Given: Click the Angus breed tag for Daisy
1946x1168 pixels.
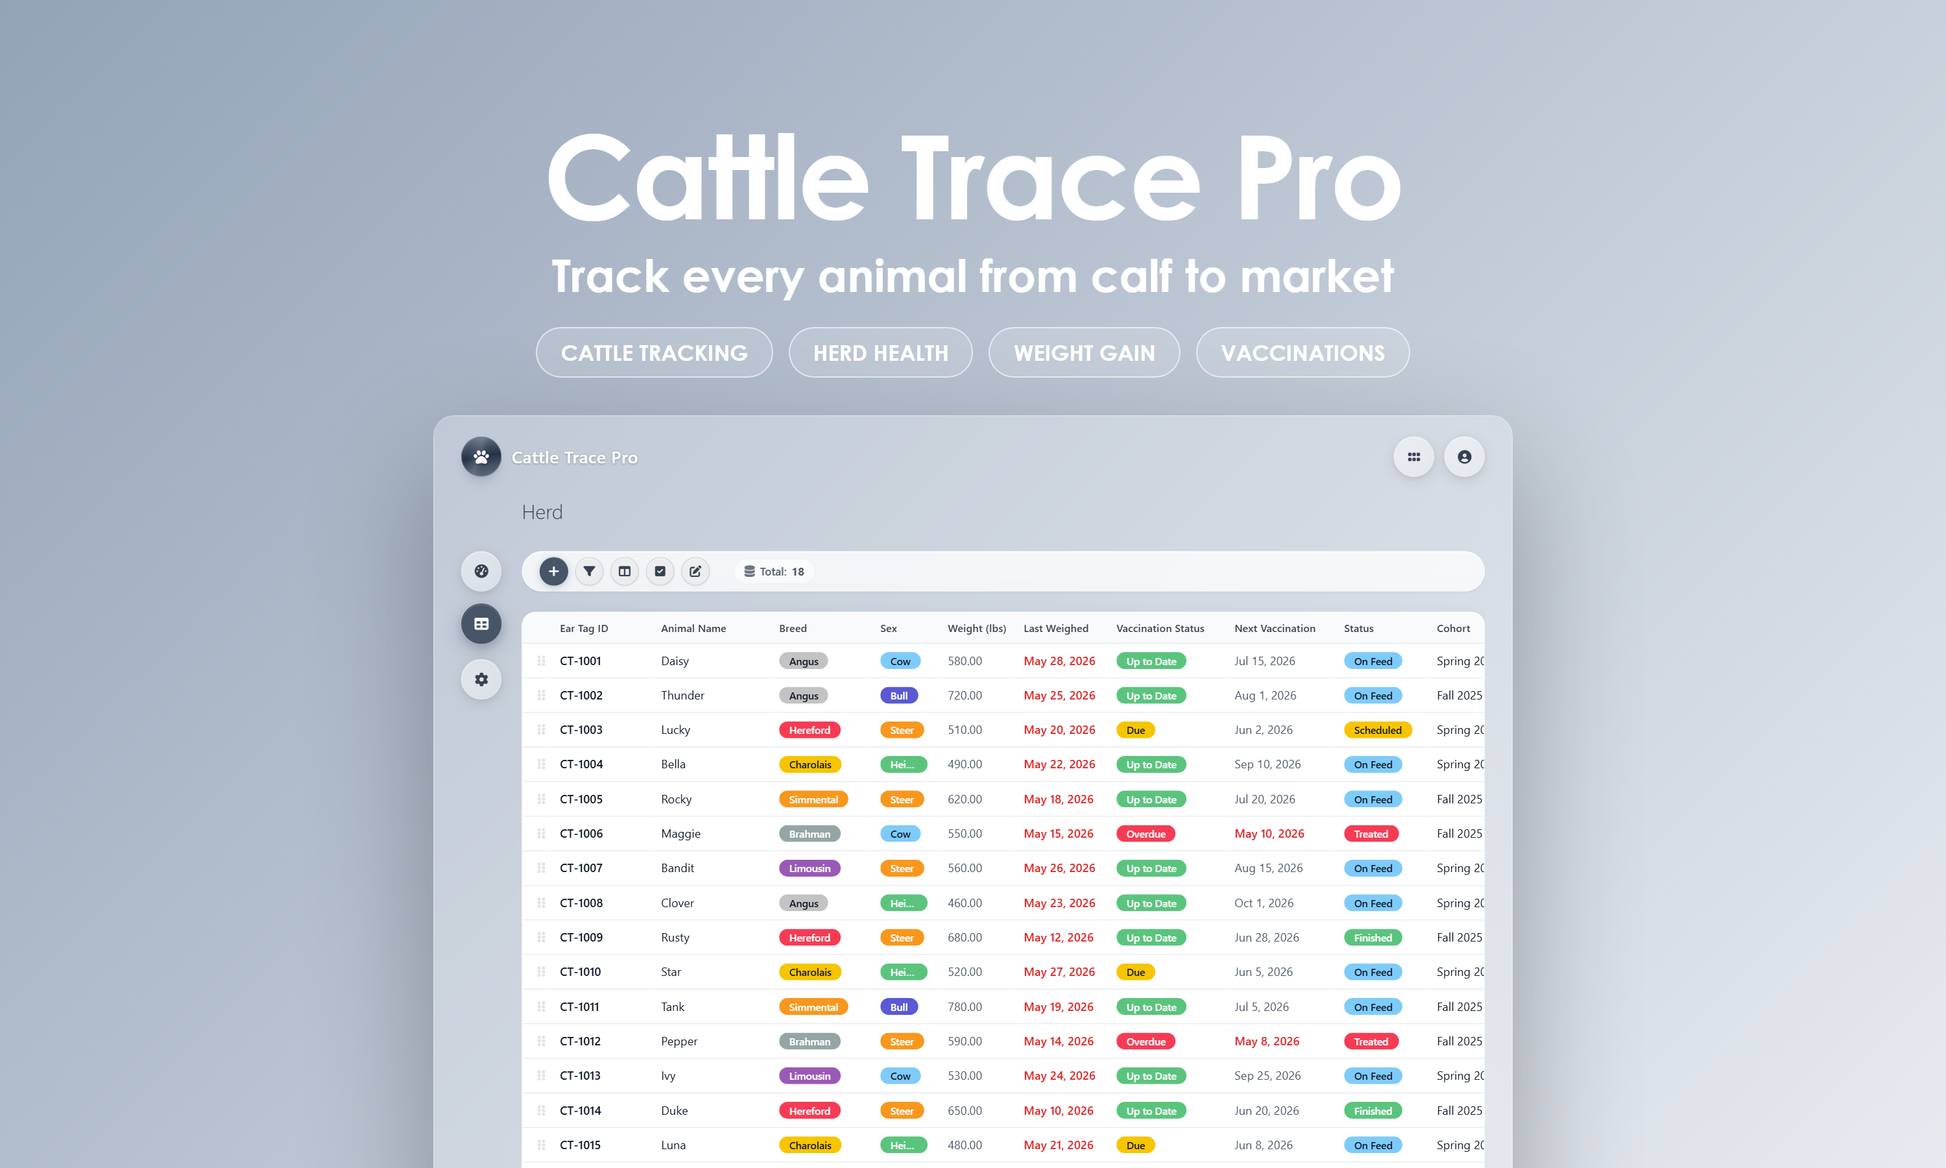Looking at the screenshot, I should 803,661.
